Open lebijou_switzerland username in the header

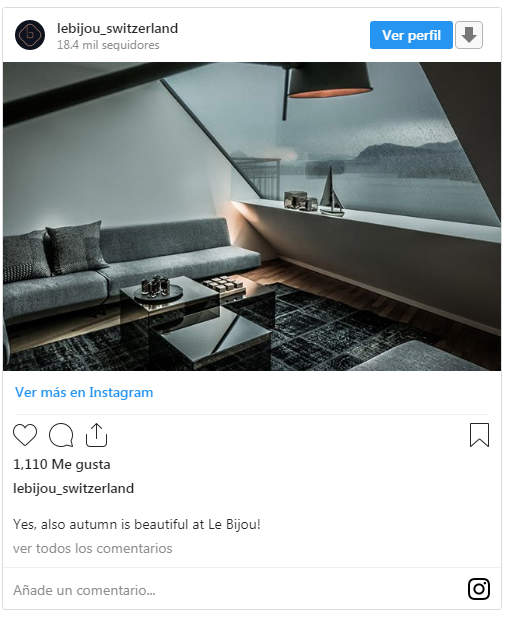point(117,28)
